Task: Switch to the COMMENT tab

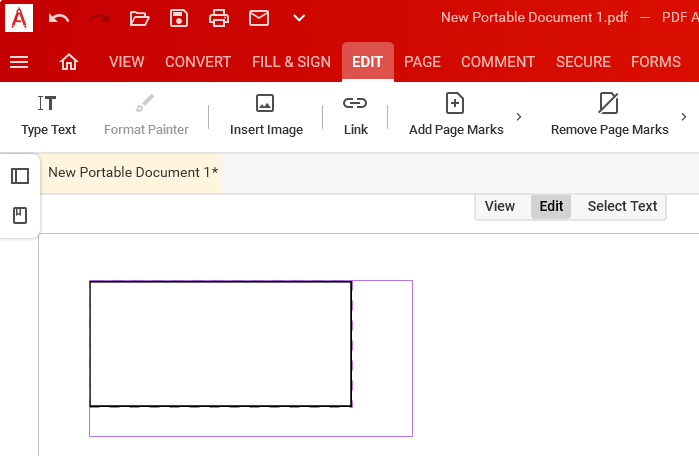Action: [498, 62]
